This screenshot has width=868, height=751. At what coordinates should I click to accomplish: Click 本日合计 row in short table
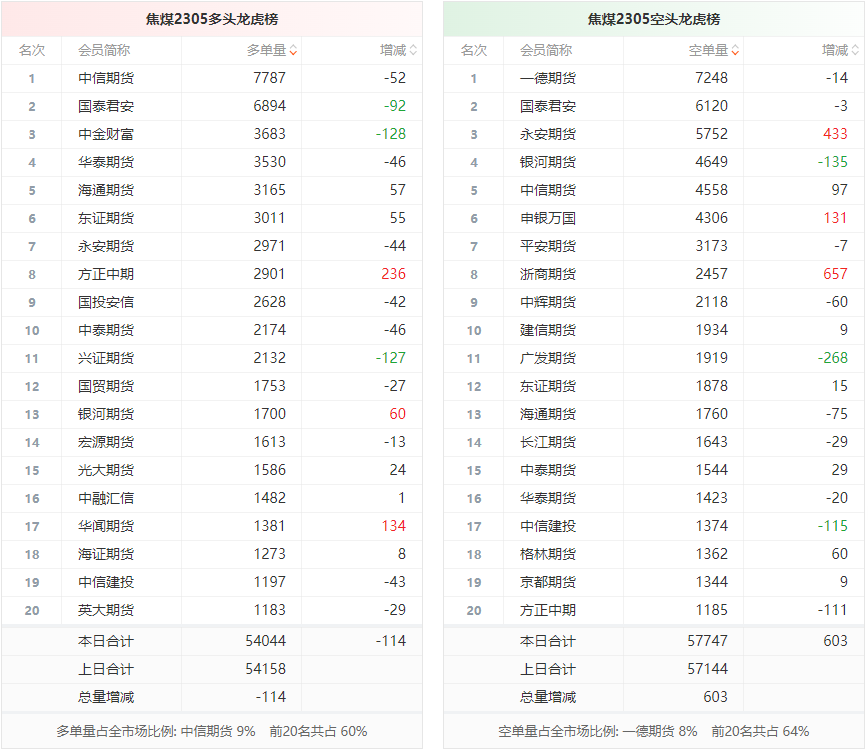pos(547,641)
